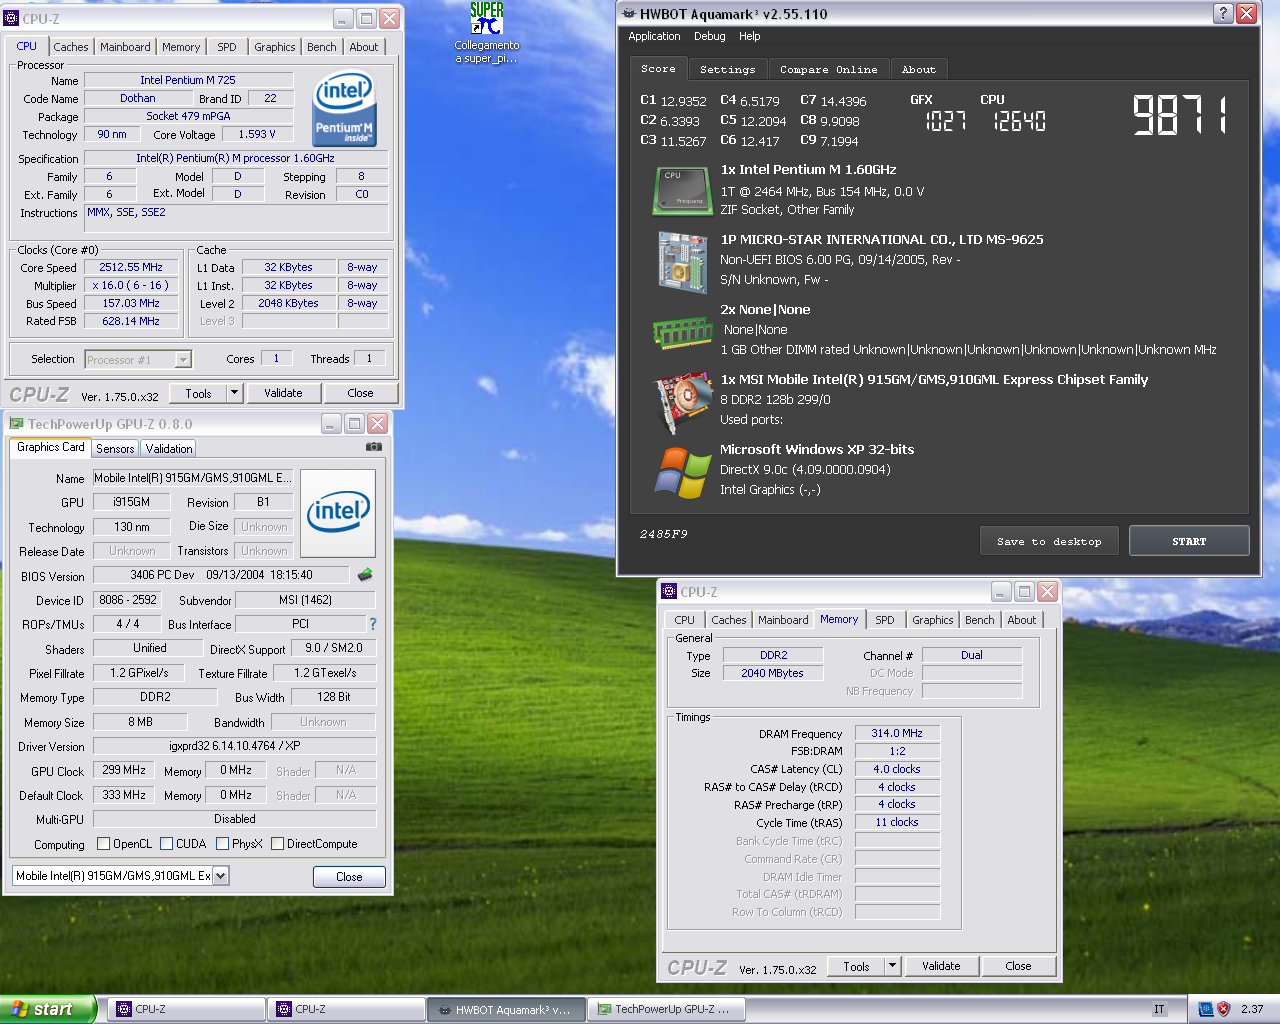The image size is (1280, 1024).
Task: Click the RAM module icon in Aquamark
Action: click(682, 332)
